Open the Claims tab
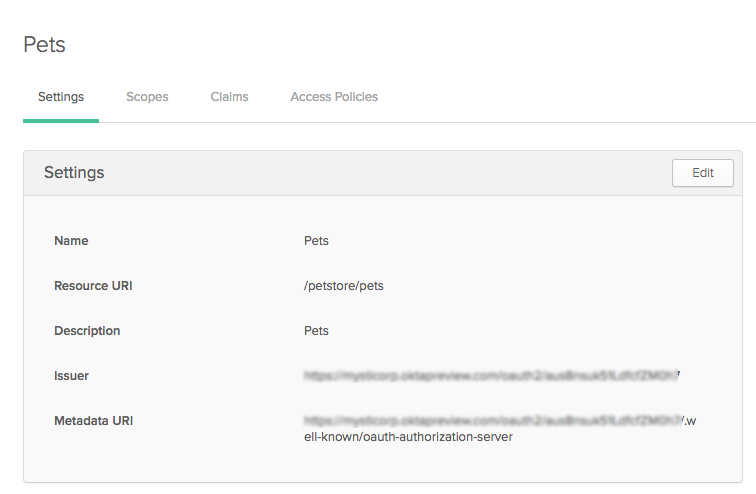Image resolution: width=756 pixels, height=494 pixels. [229, 97]
